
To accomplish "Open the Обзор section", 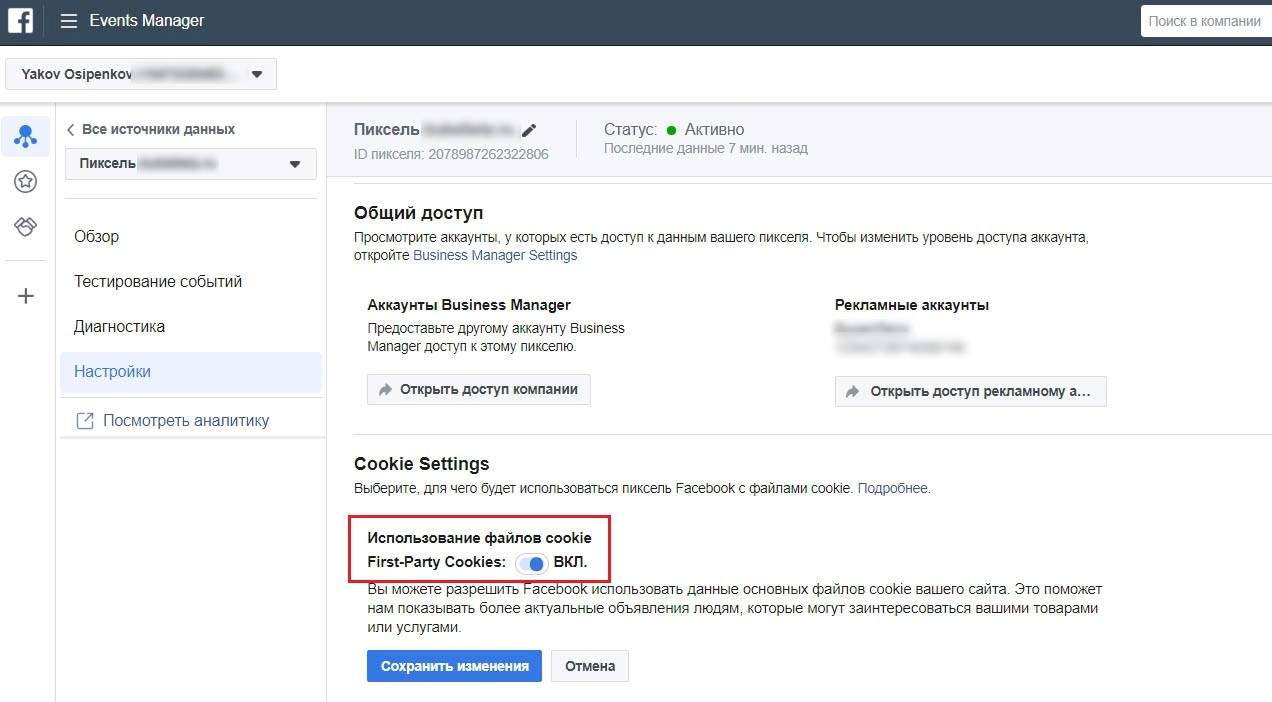I will click(97, 237).
